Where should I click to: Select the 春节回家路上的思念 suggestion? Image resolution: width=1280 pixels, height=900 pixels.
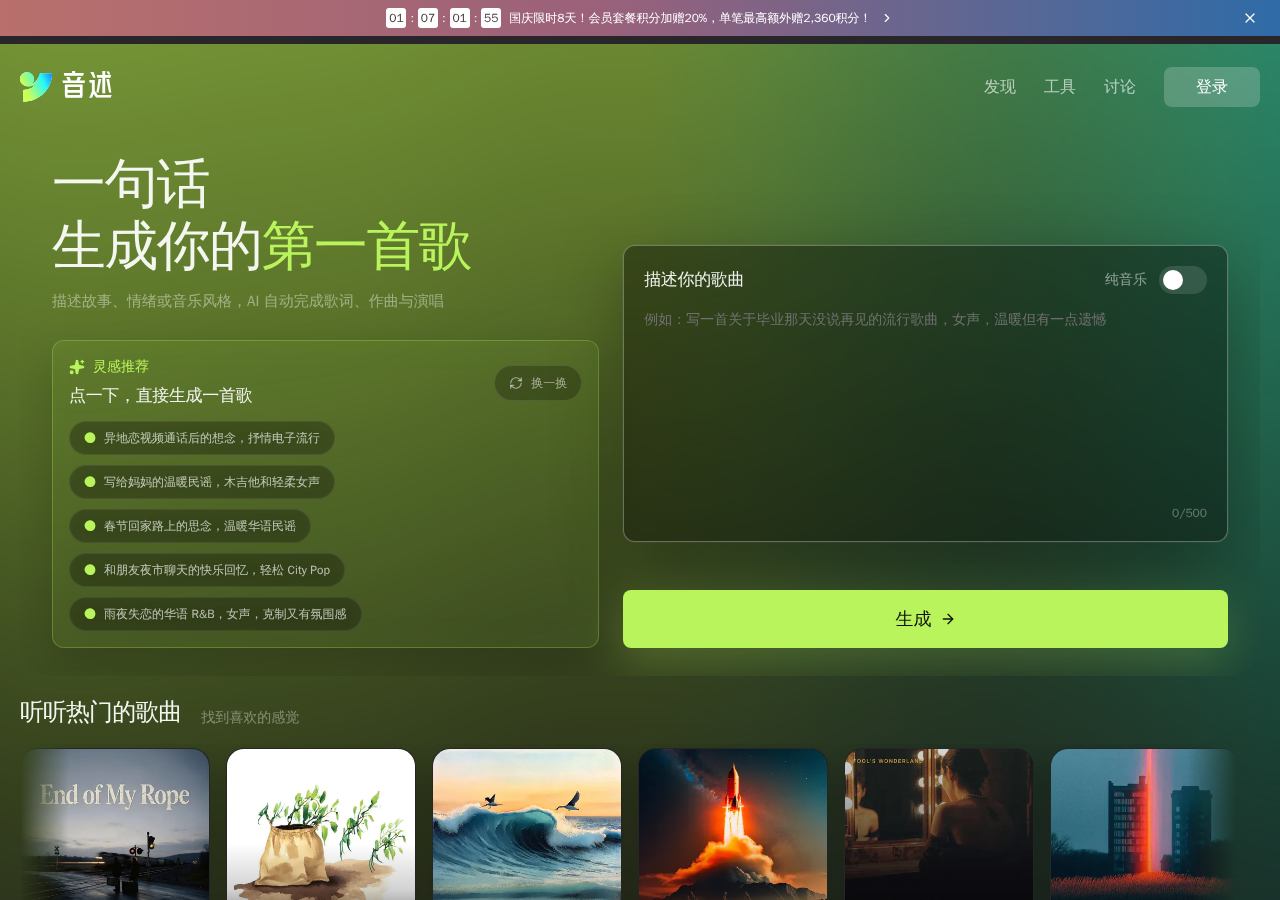pyautogui.click(x=190, y=526)
